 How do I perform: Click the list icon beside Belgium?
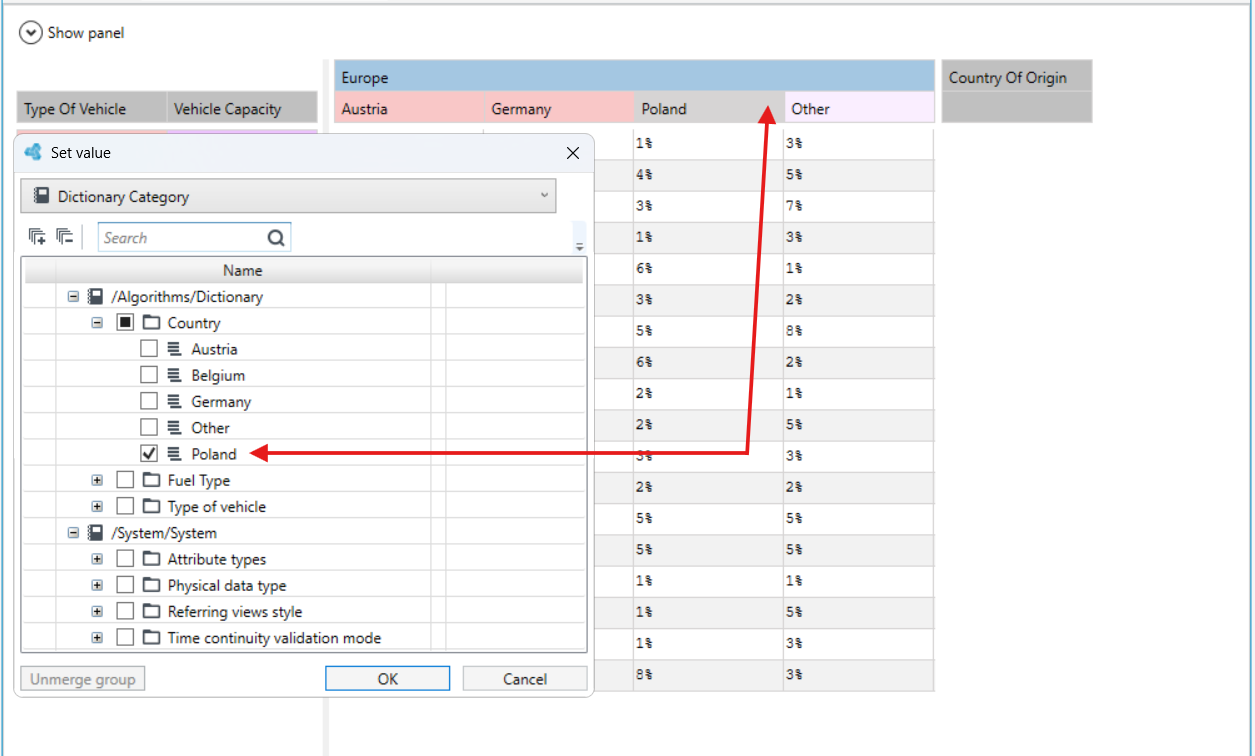click(x=174, y=375)
